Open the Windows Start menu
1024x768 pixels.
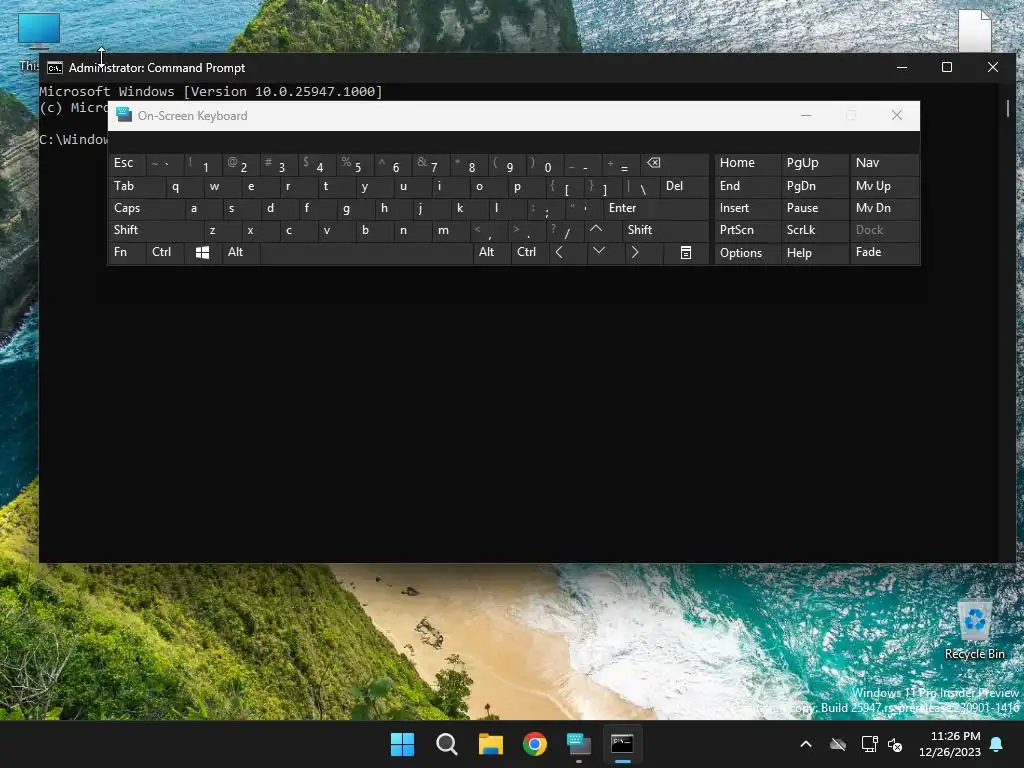click(x=402, y=744)
